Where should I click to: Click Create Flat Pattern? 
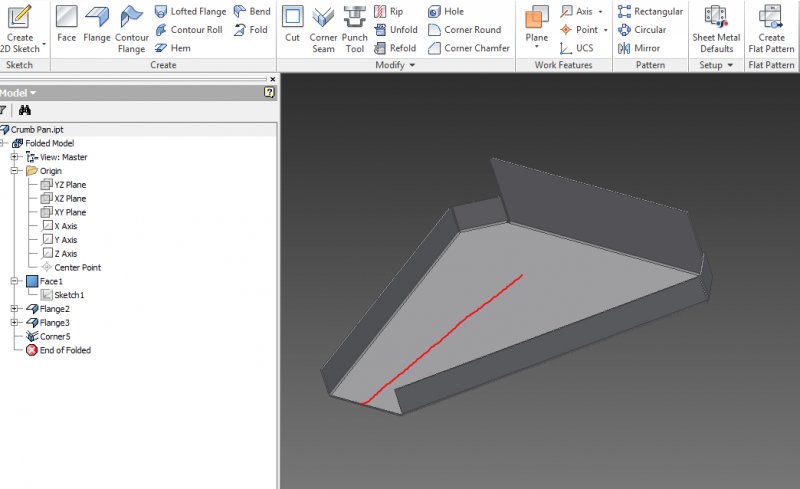point(771,29)
